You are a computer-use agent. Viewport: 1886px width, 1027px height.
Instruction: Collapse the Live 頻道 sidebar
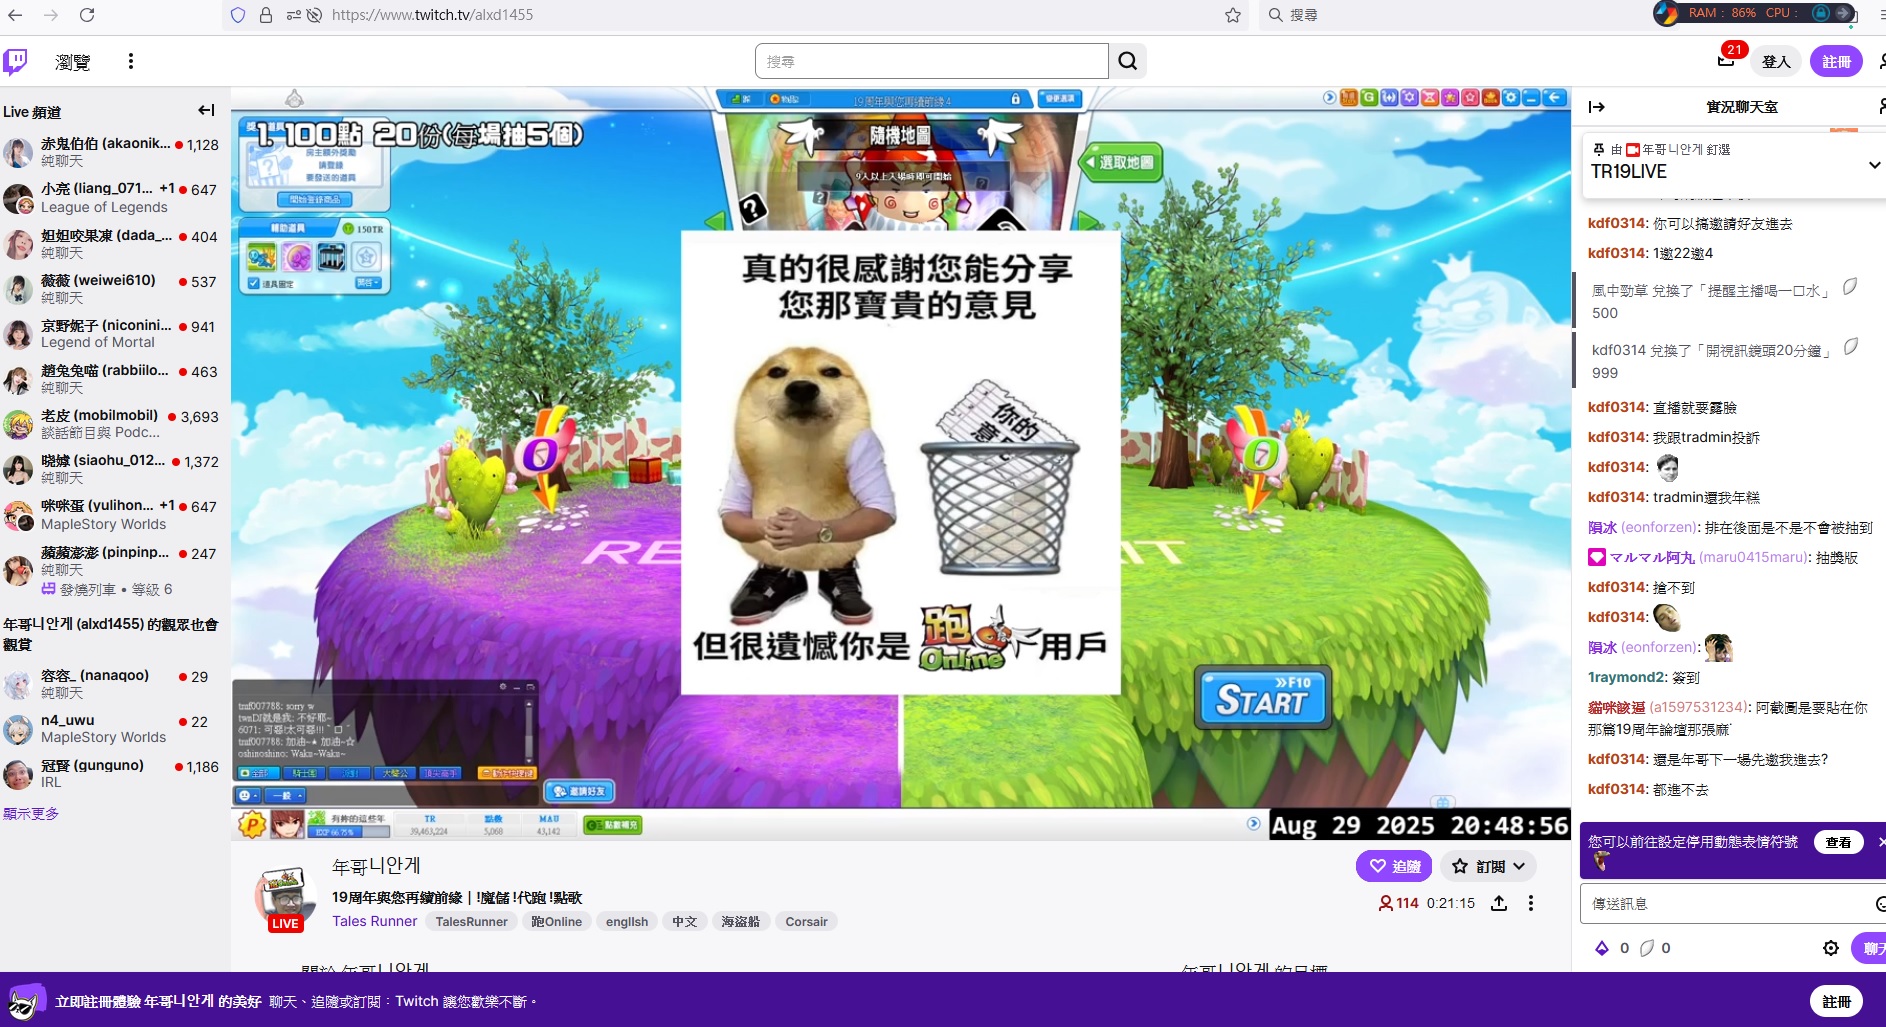click(x=206, y=111)
